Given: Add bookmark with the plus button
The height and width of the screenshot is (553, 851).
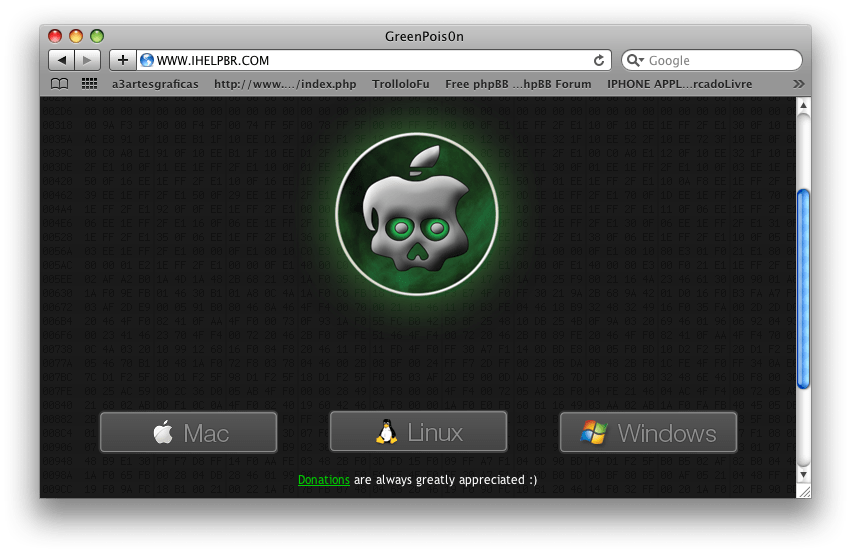Looking at the screenshot, I should coord(123,60).
